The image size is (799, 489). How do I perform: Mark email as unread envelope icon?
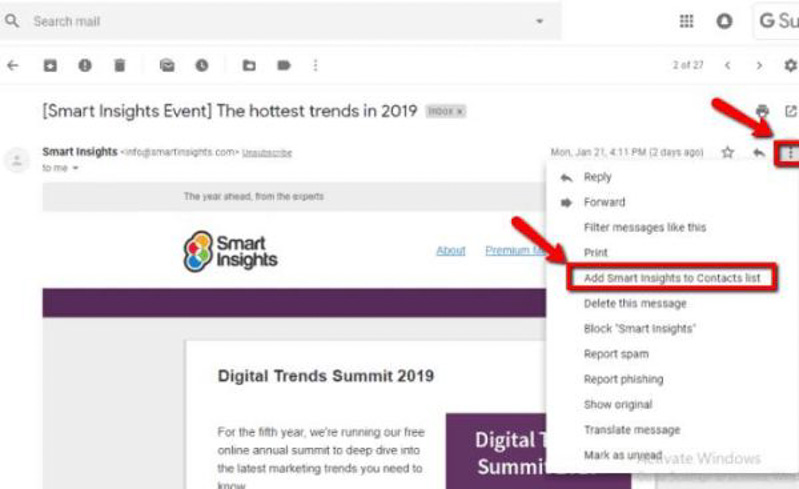[167, 65]
